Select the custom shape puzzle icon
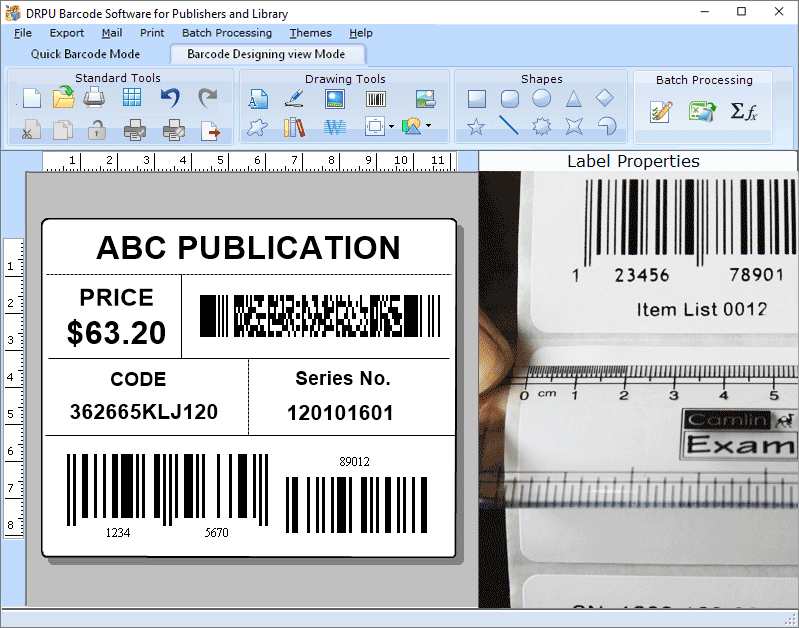 tap(257, 127)
